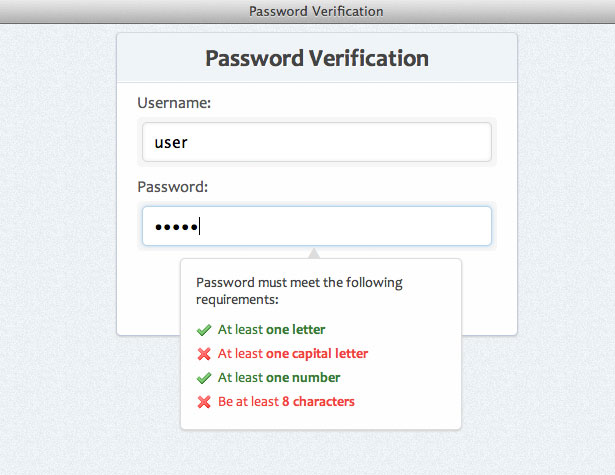This screenshot has width=615, height=475.
Task: Focus the Password input field
Action: point(316,226)
